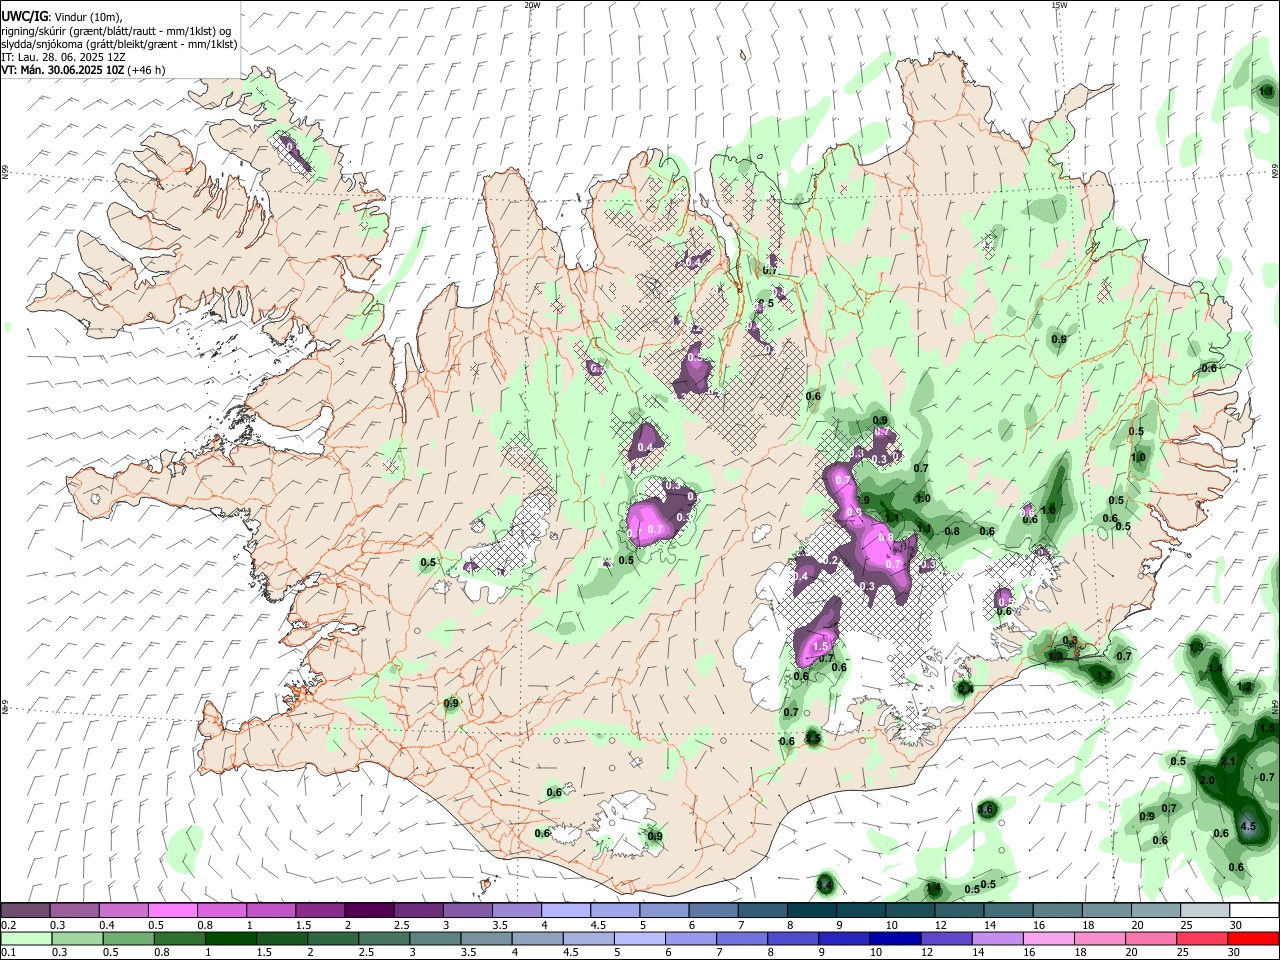Screen dimensions: 1280x960
Task: Click the white swatch ending the upper snow legend
Action: pyautogui.click(x=1253, y=911)
